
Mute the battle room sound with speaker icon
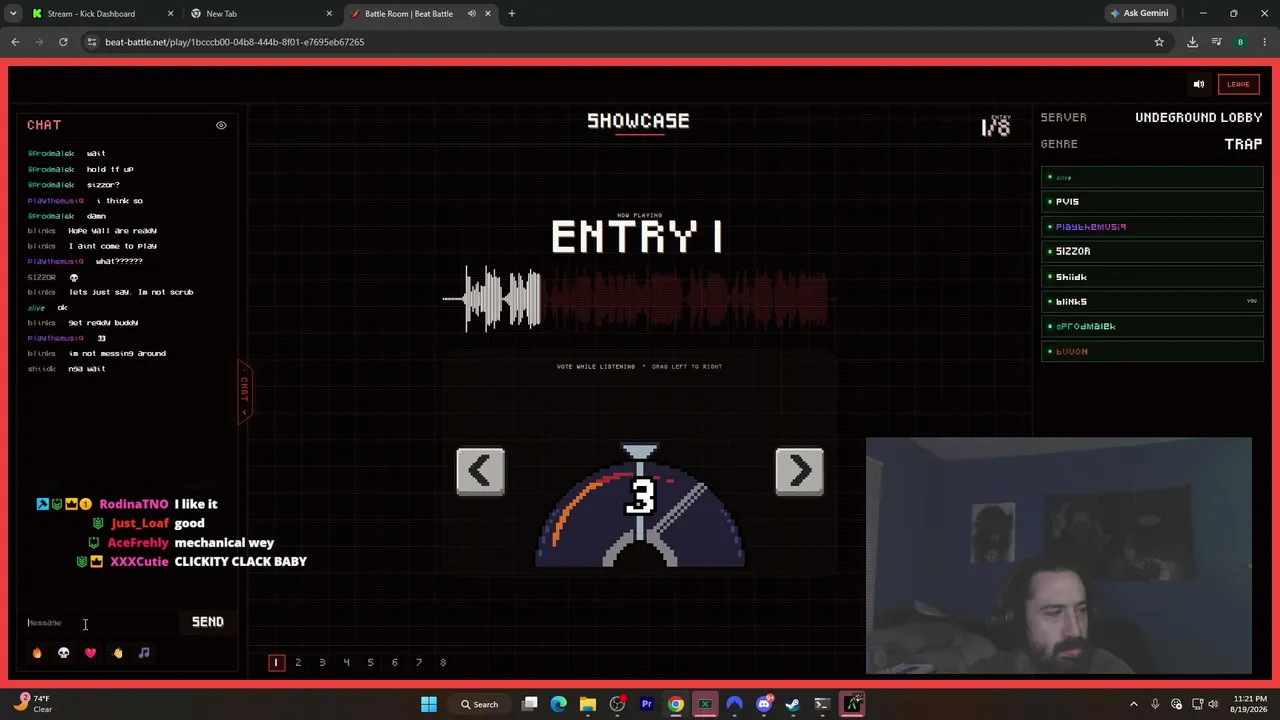tap(1199, 84)
